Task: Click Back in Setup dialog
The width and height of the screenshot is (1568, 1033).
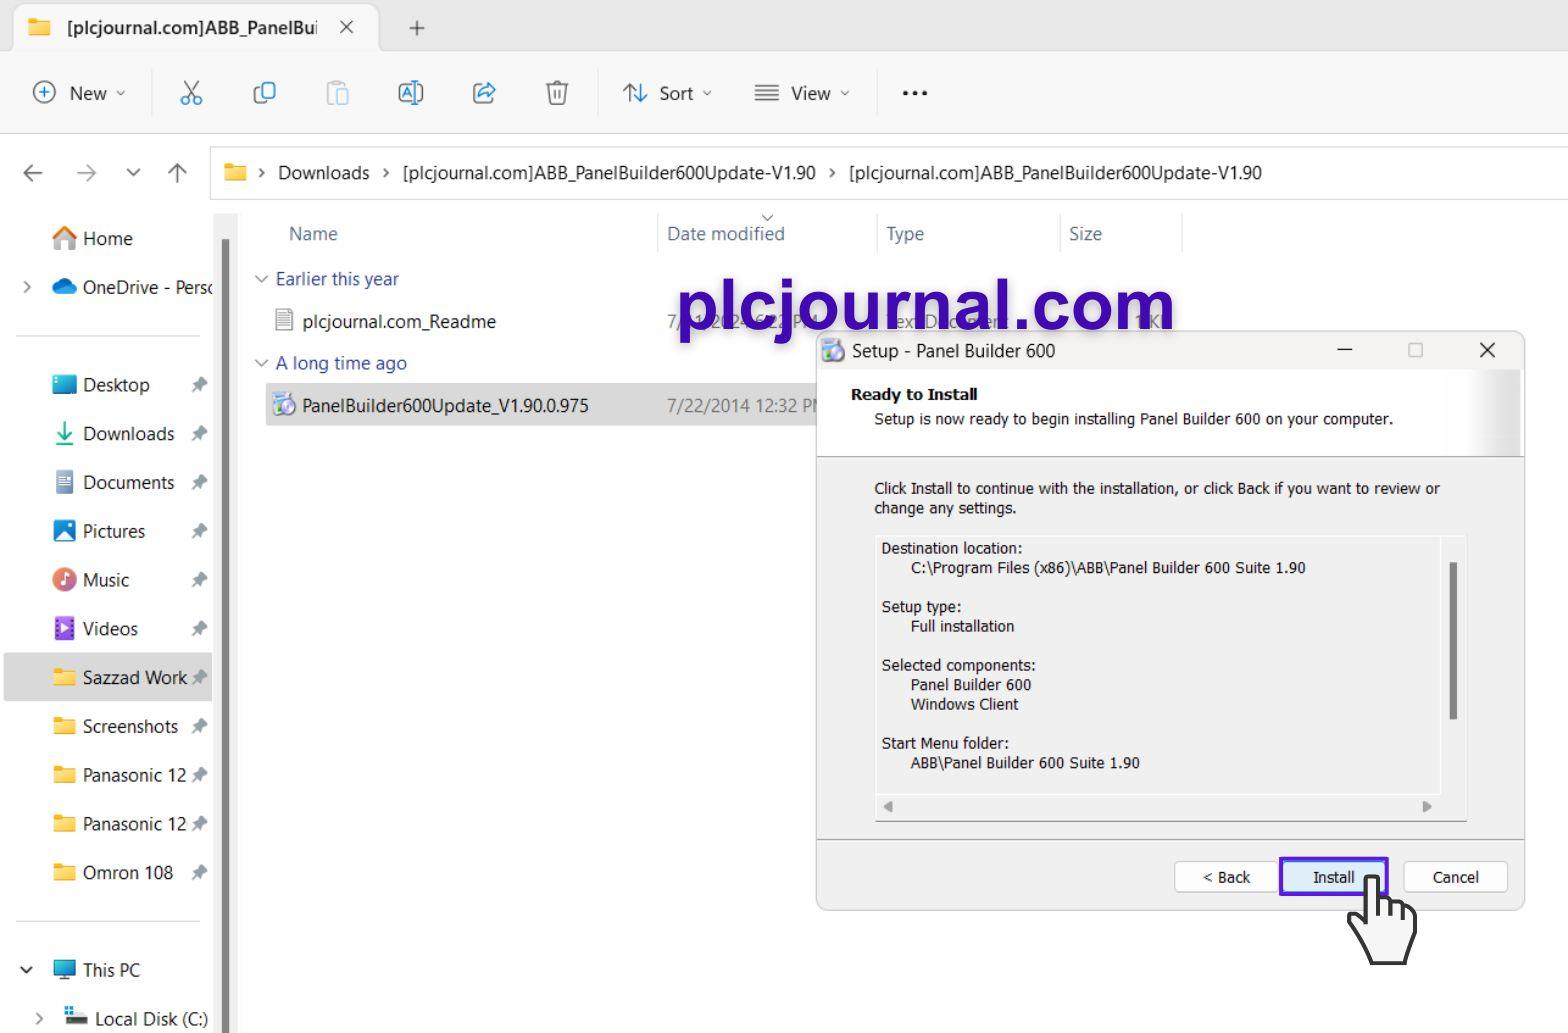Action: tap(1226, 877)
